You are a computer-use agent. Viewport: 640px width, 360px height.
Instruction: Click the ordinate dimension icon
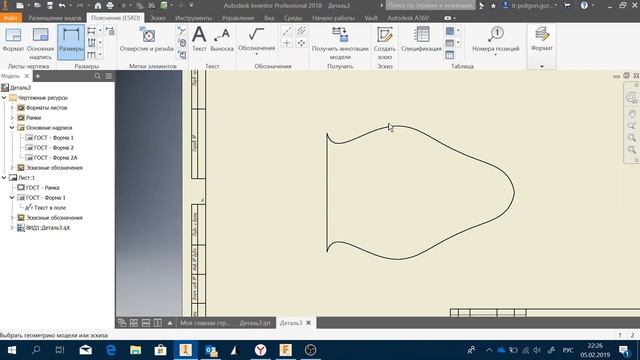(91, 42)
